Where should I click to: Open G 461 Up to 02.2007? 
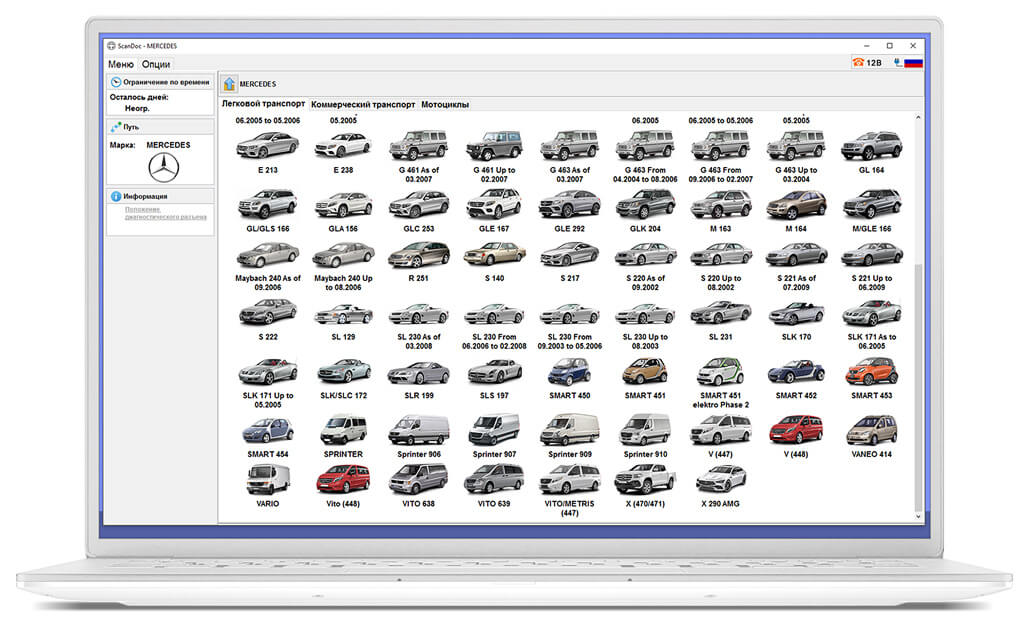click(x=494, y=146)
